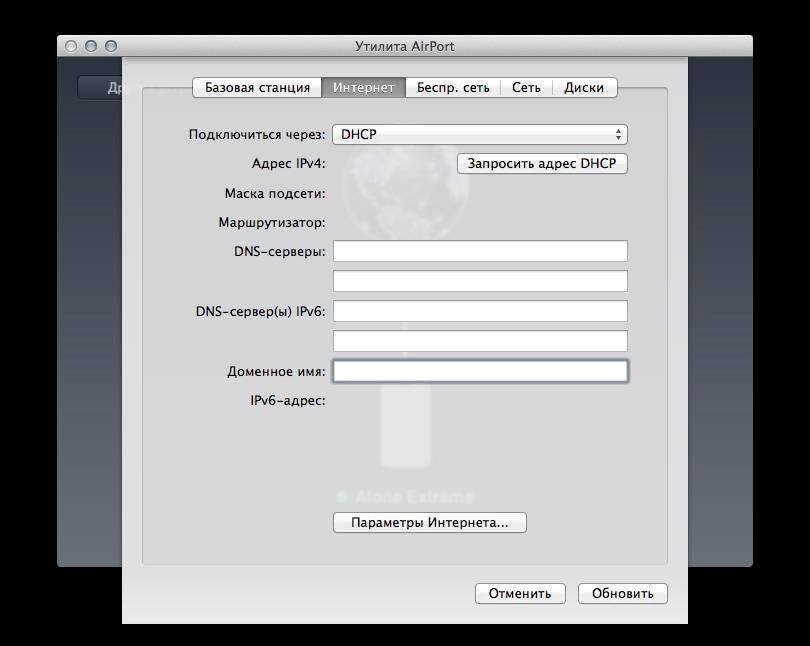Zoom the Утилита AirPort window

pyautogui.click(x=111, y=46)
